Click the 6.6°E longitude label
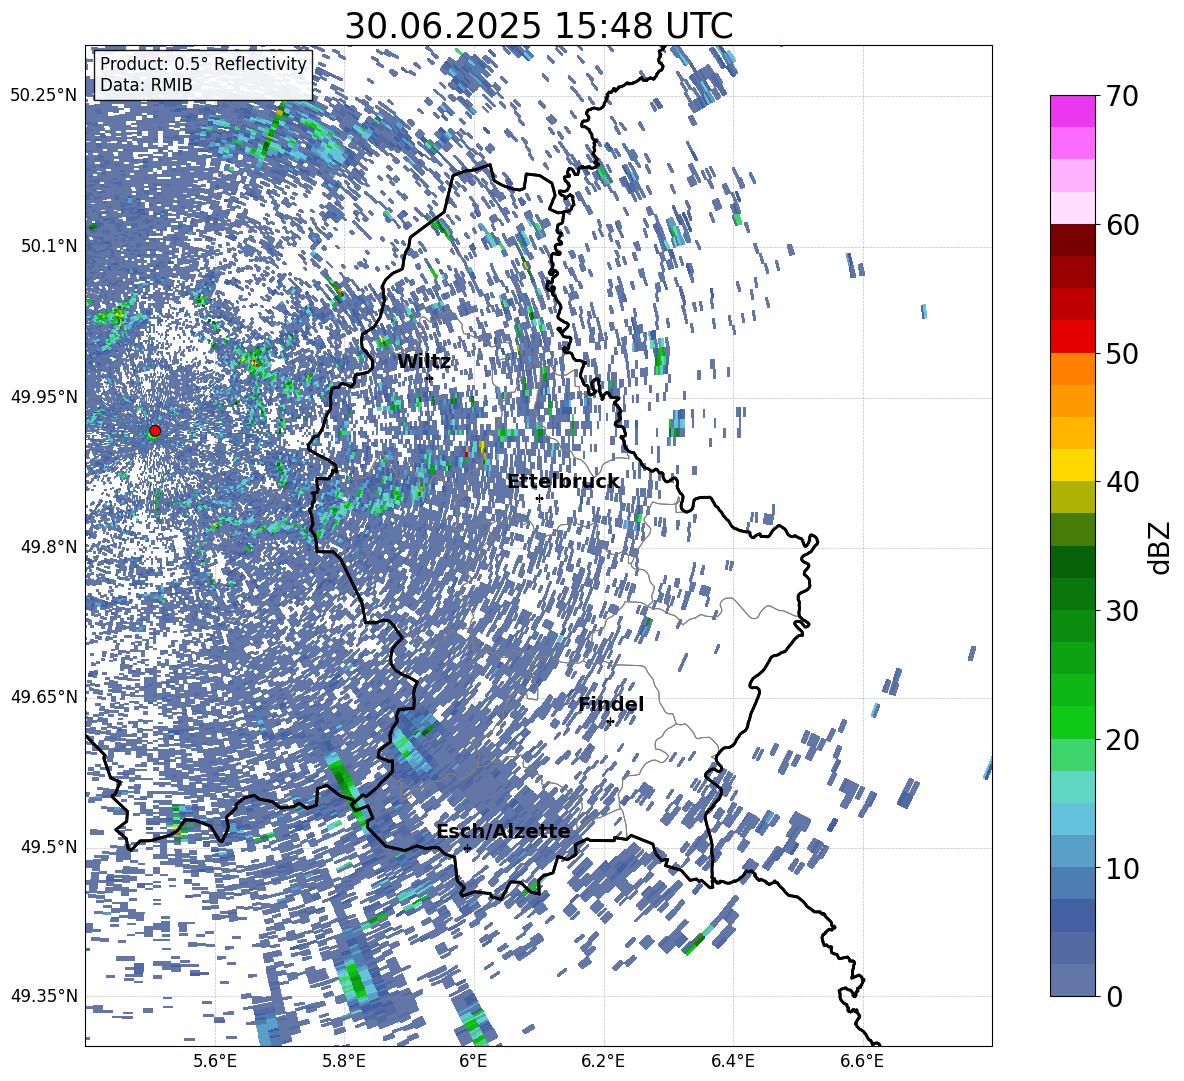 (x=862, y=1061)
